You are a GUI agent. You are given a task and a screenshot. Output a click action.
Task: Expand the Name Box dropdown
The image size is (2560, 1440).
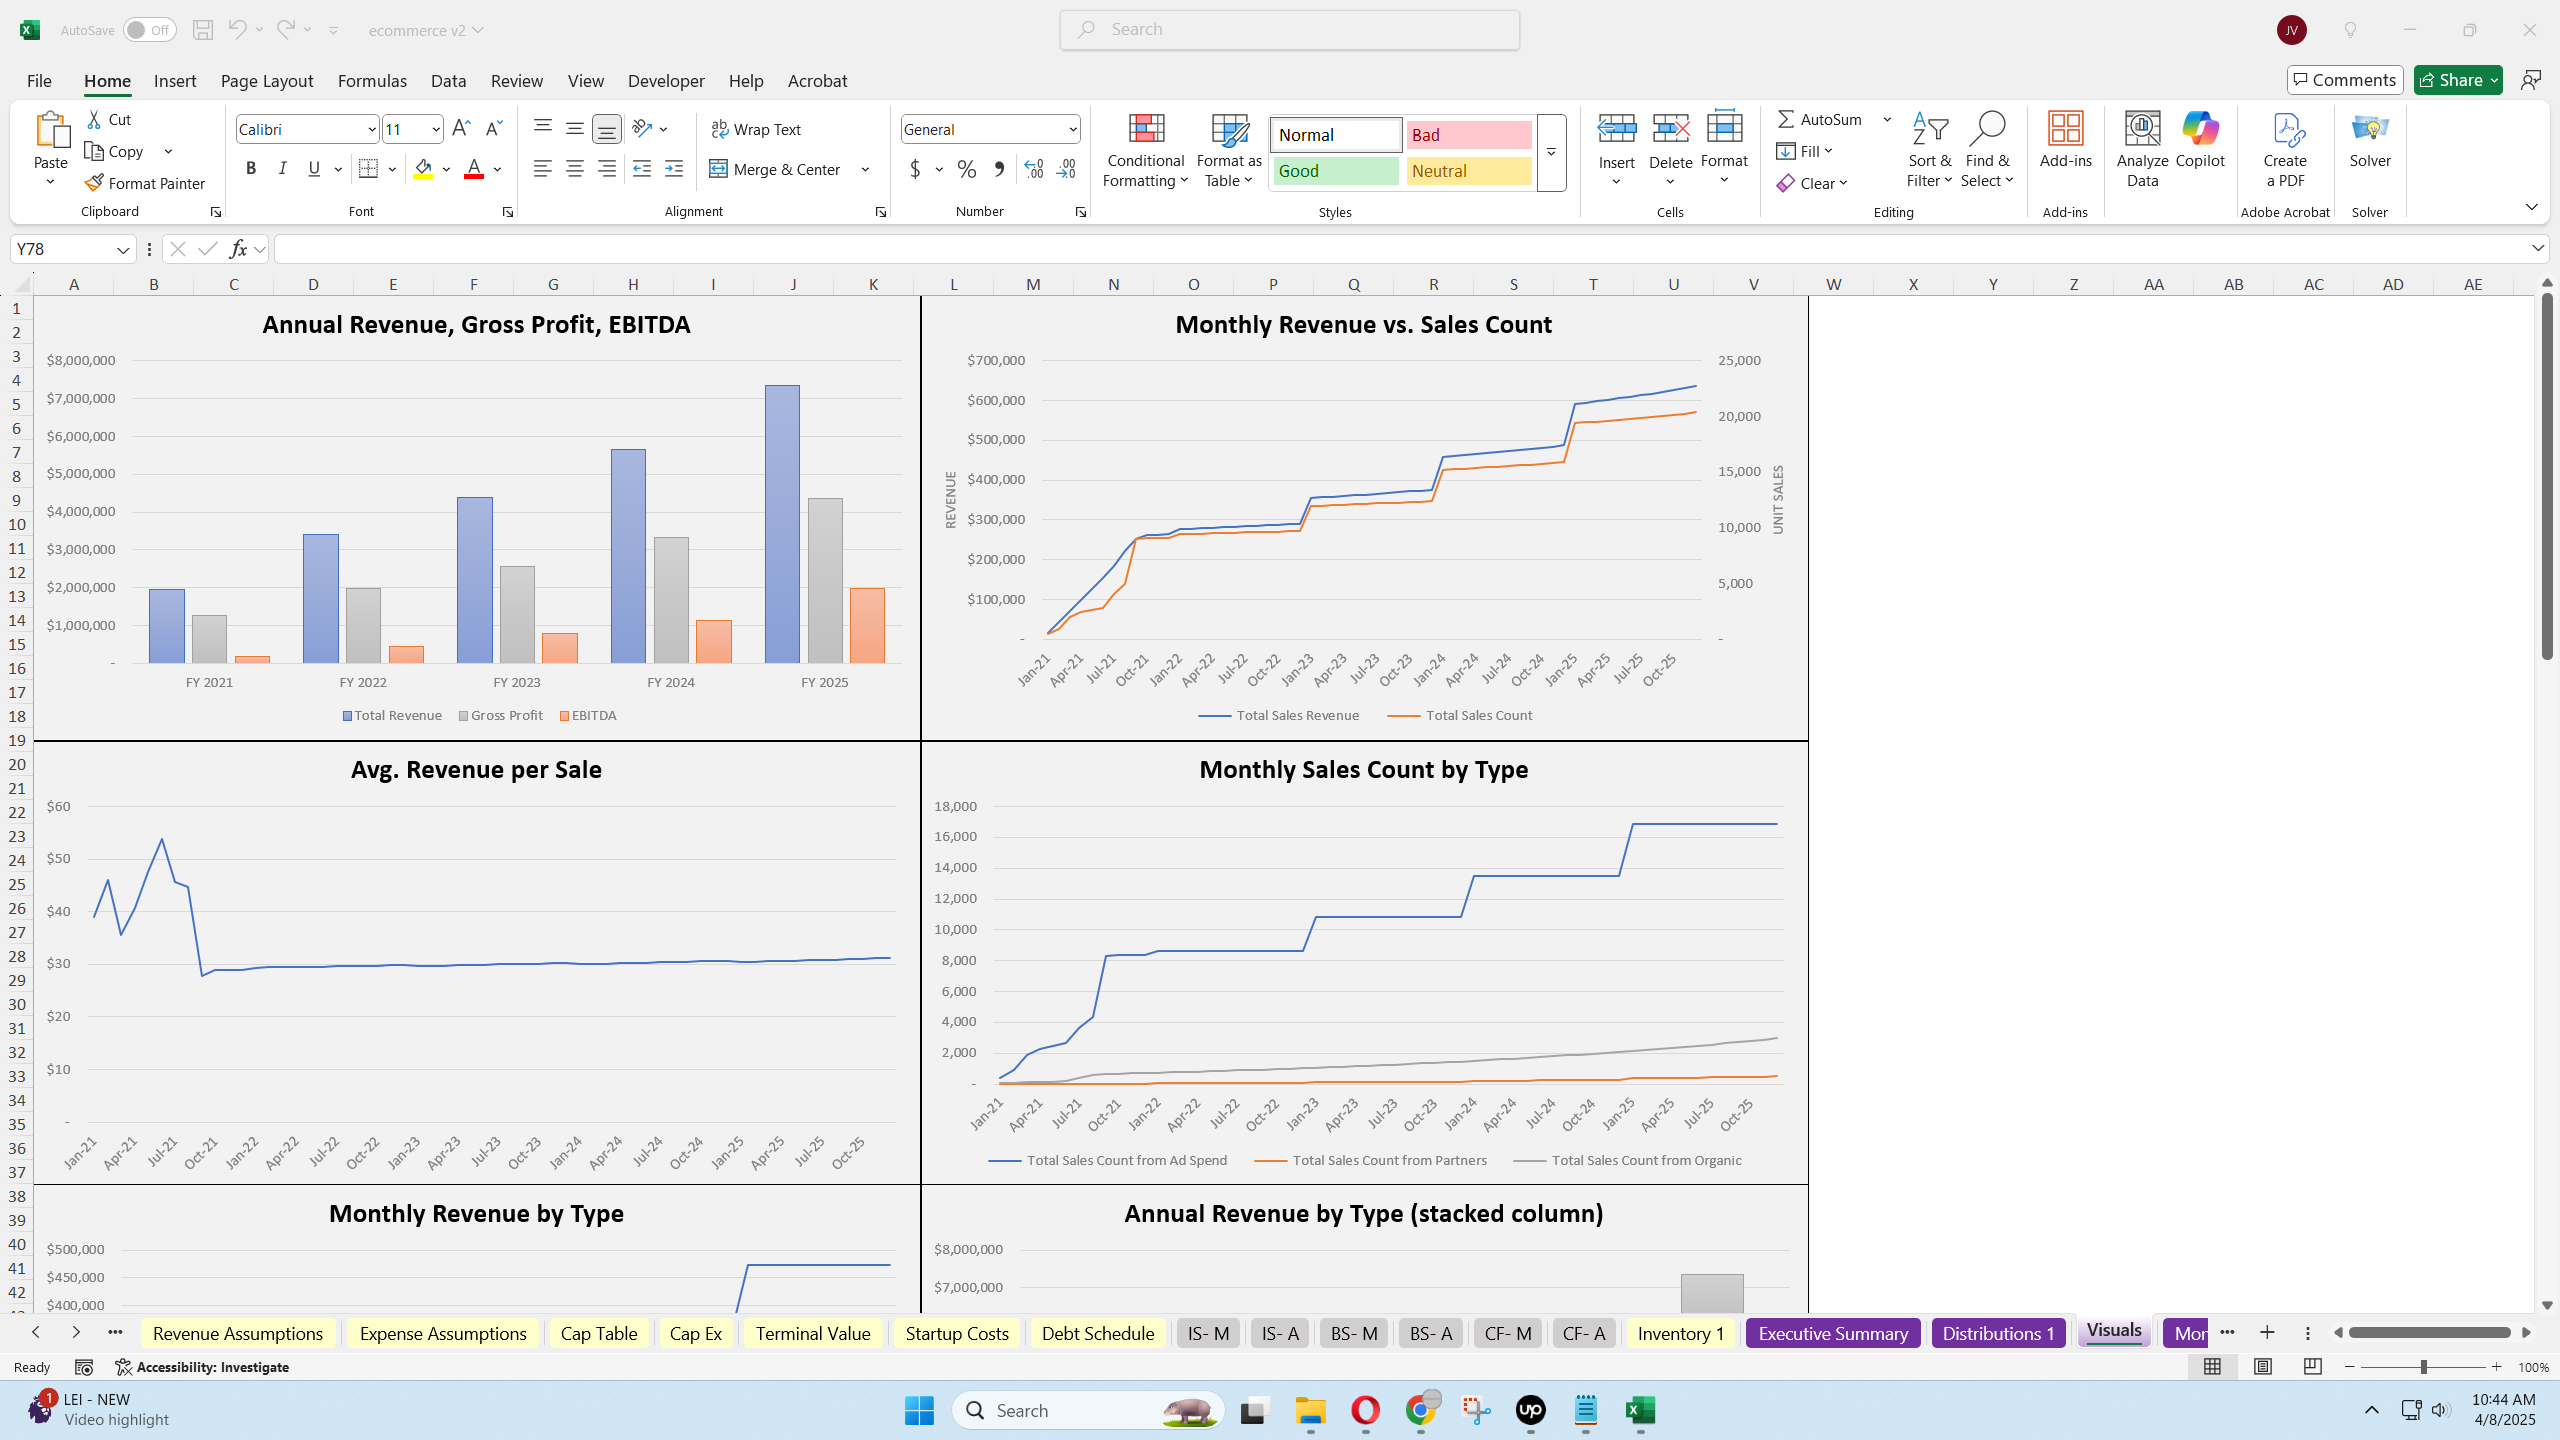123,249
